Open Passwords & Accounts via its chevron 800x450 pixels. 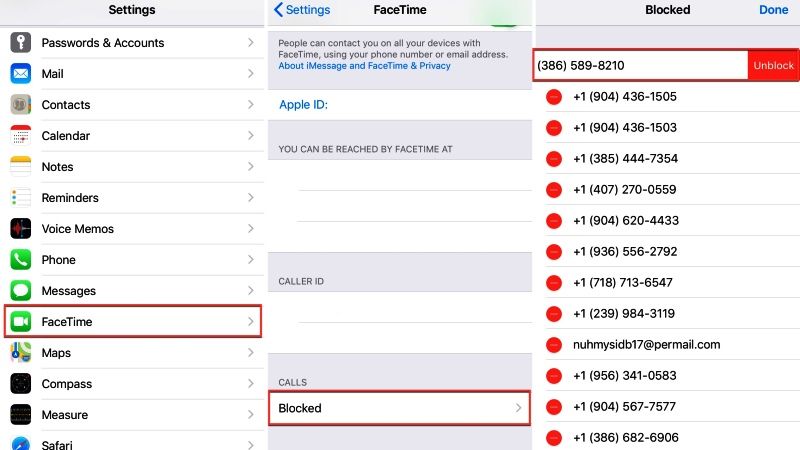(251, 43)
